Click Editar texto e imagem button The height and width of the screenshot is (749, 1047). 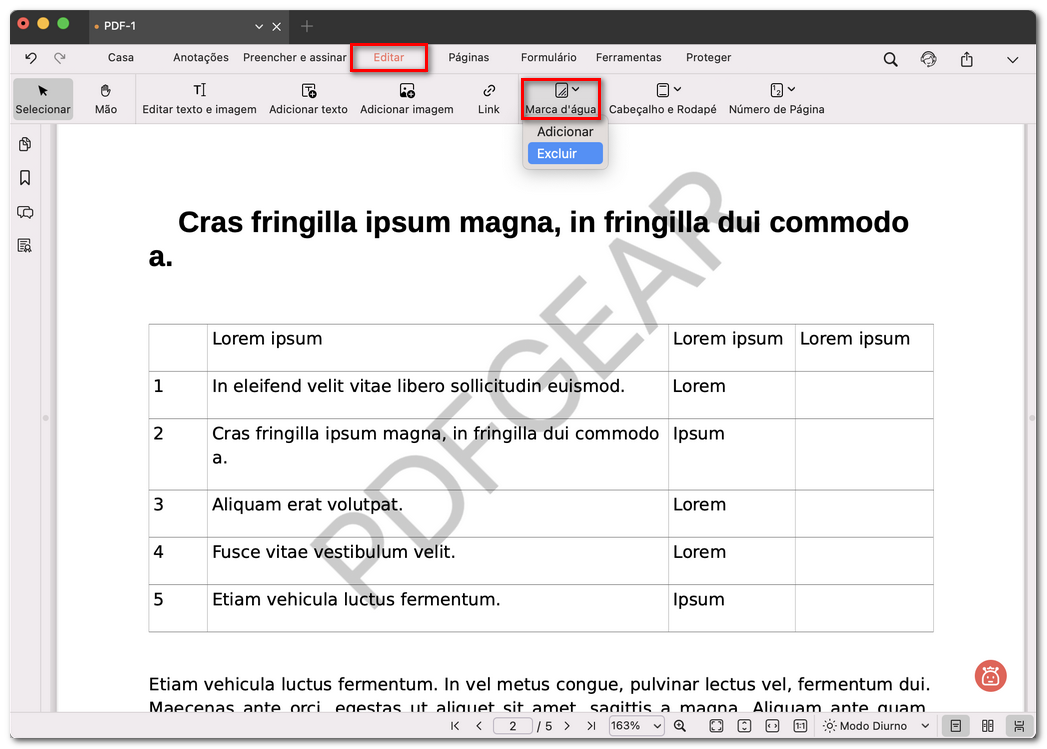[199, 99]
